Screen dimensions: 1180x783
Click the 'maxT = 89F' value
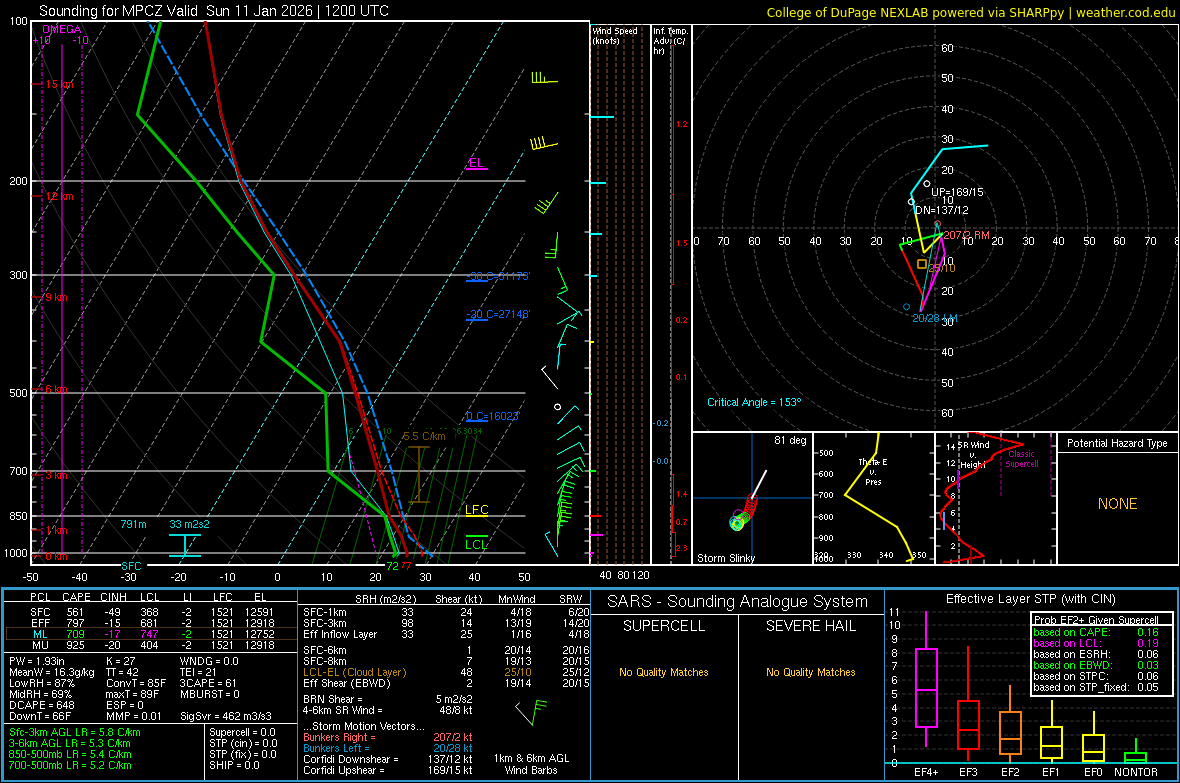(x=132, y=694)
